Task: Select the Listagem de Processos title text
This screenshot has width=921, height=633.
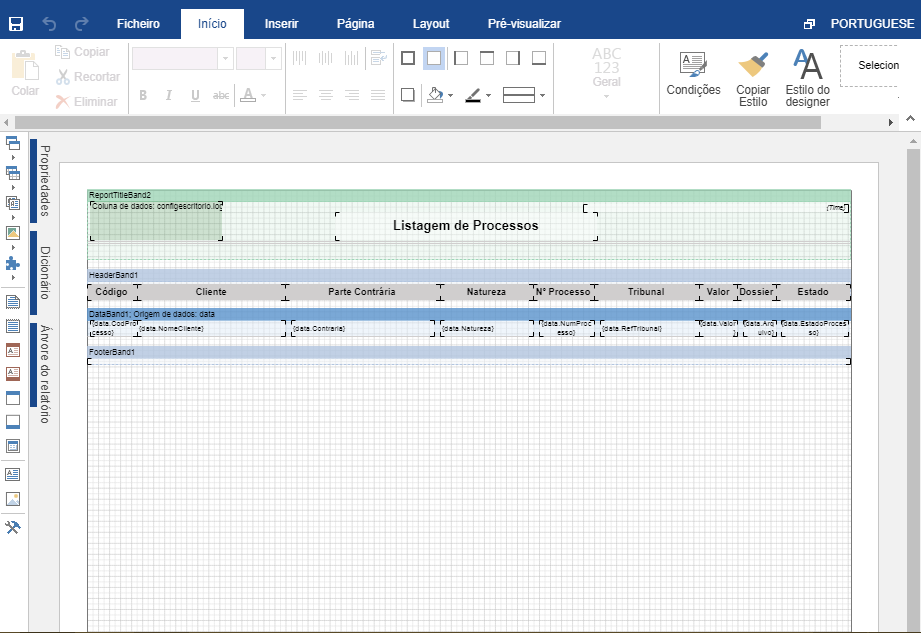Action: pyautogui.click(x=466, y=225)
